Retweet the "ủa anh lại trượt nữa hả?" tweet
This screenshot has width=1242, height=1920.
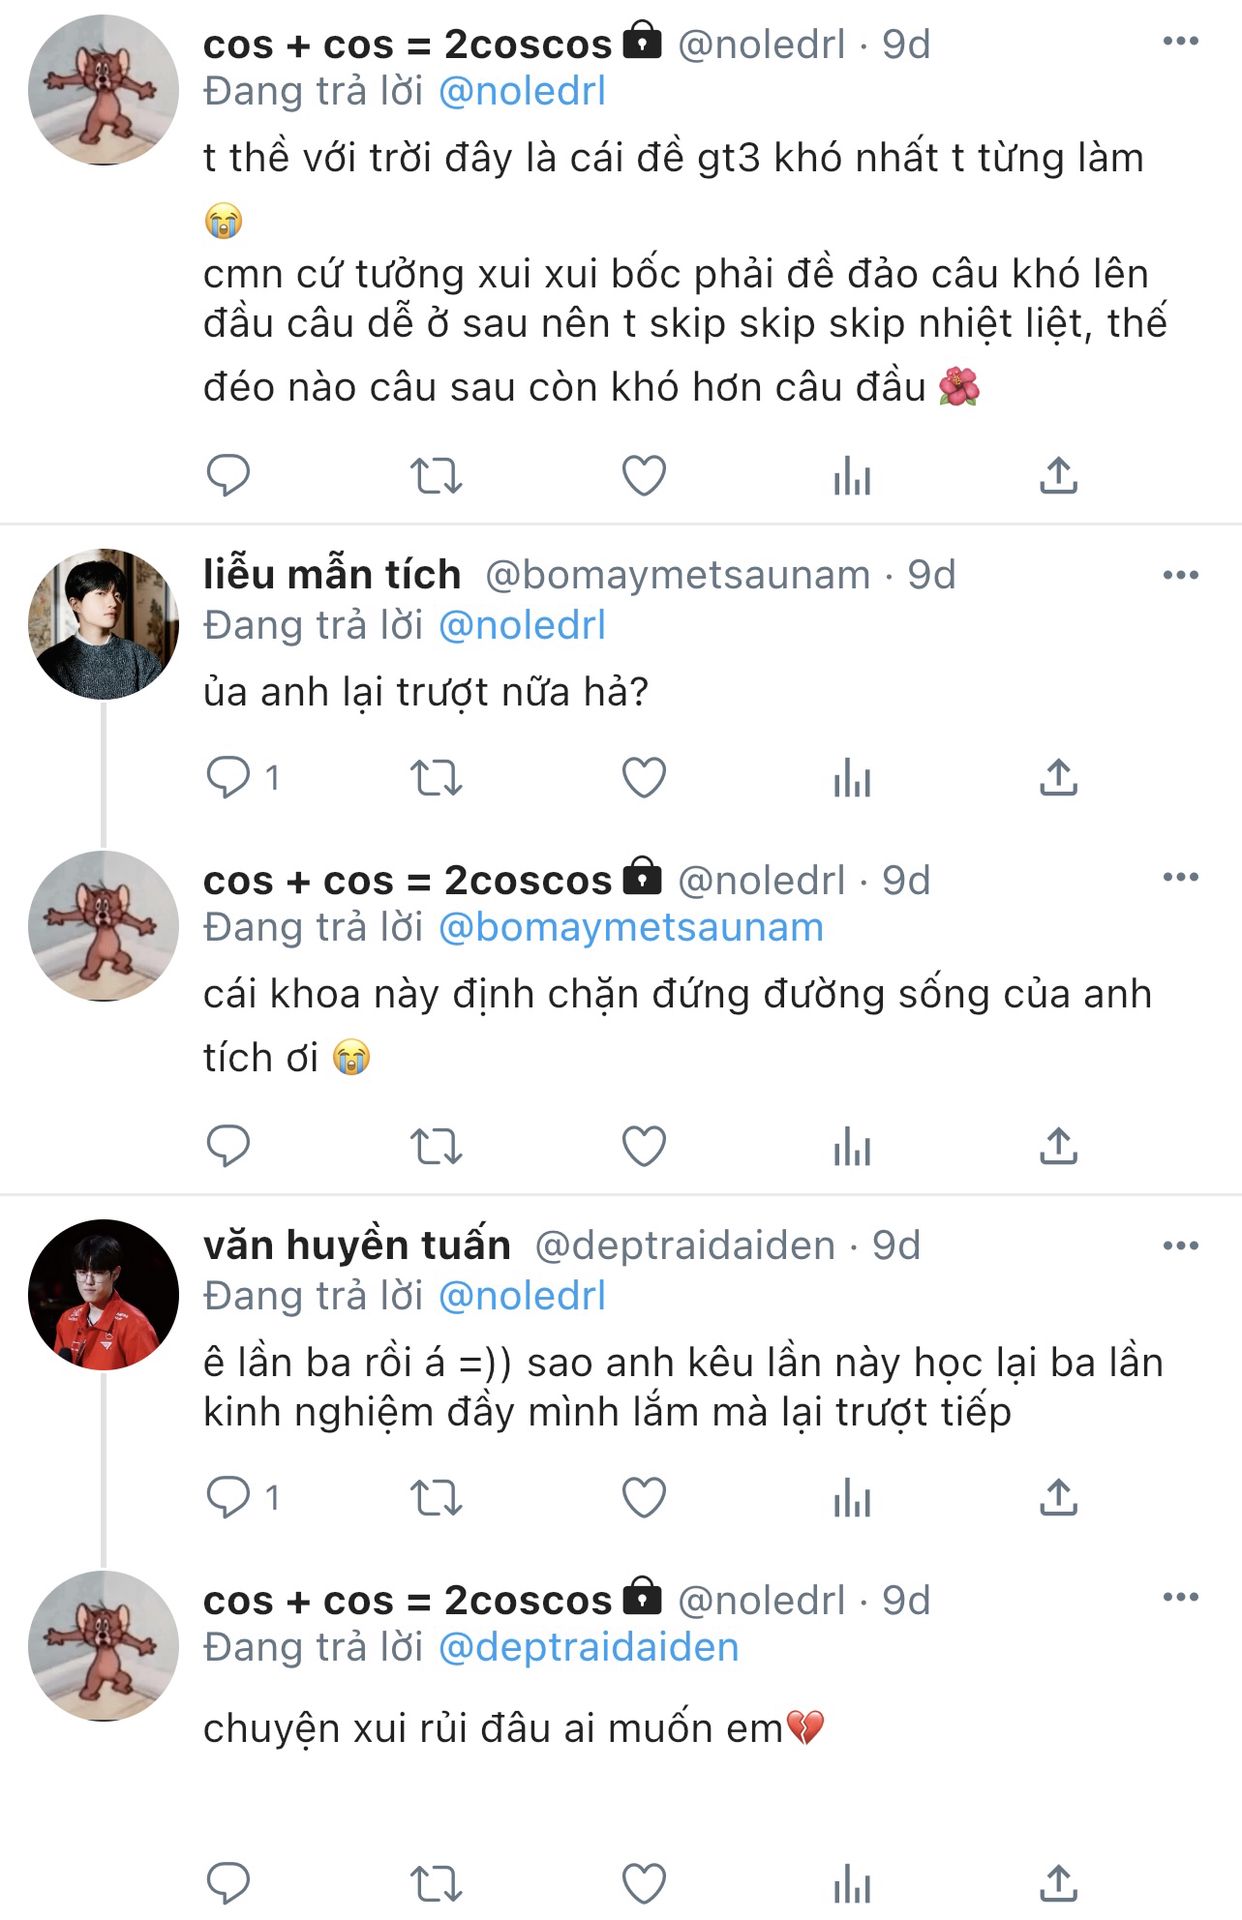(436, 777)
